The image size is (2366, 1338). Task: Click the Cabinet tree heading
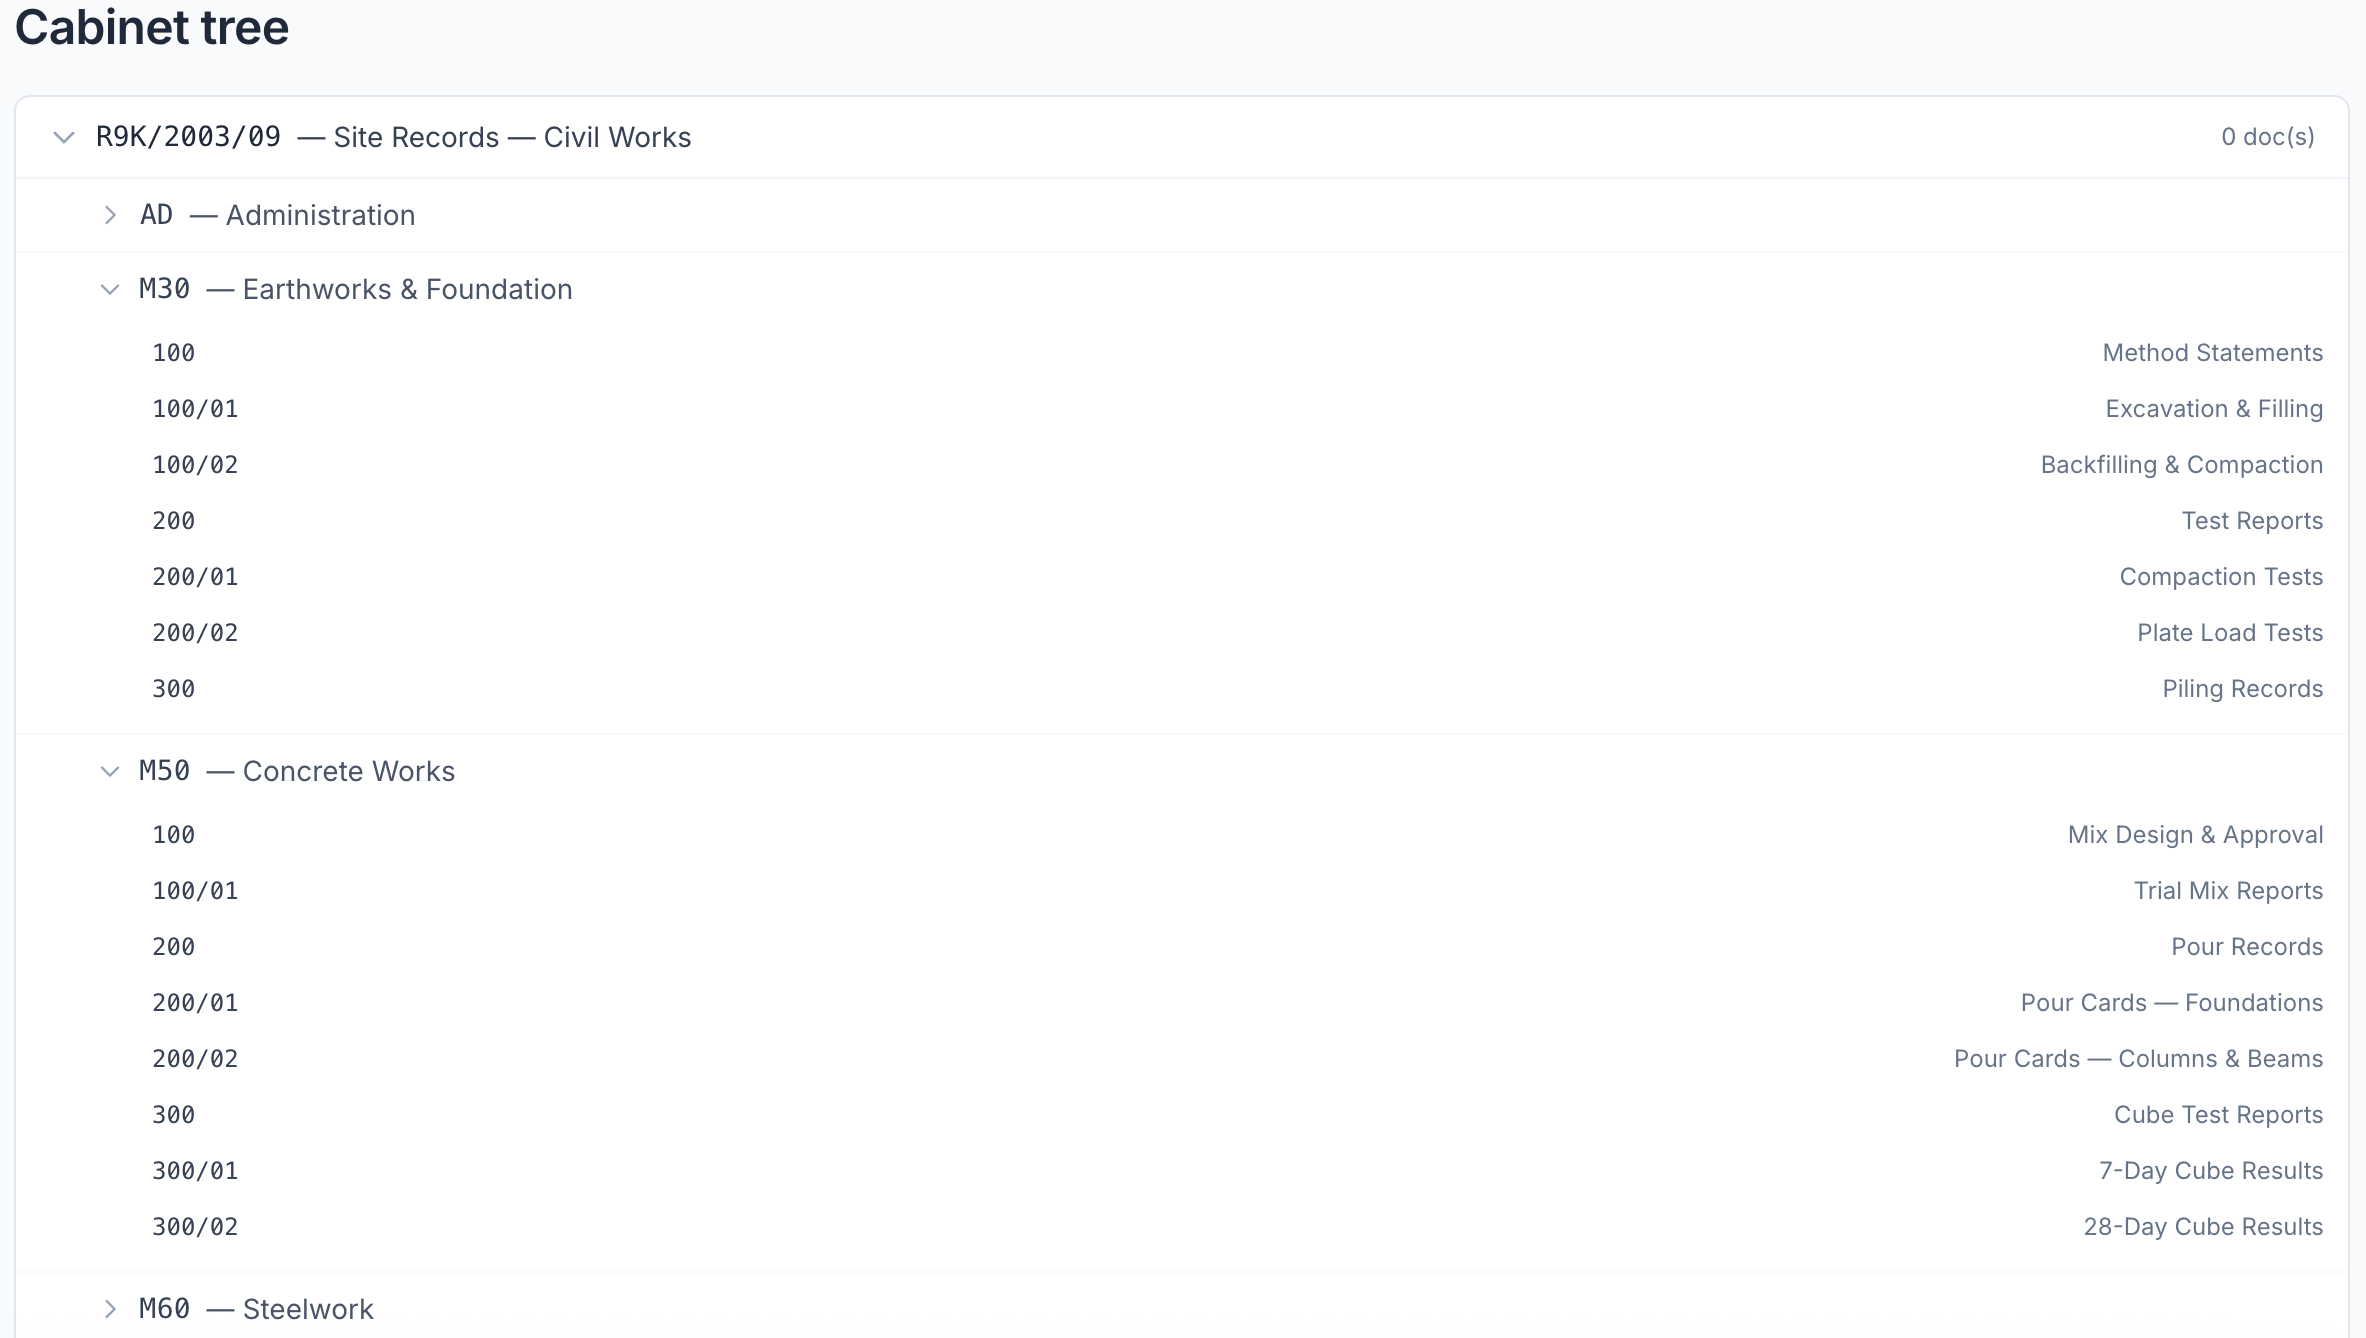(152, 27)
